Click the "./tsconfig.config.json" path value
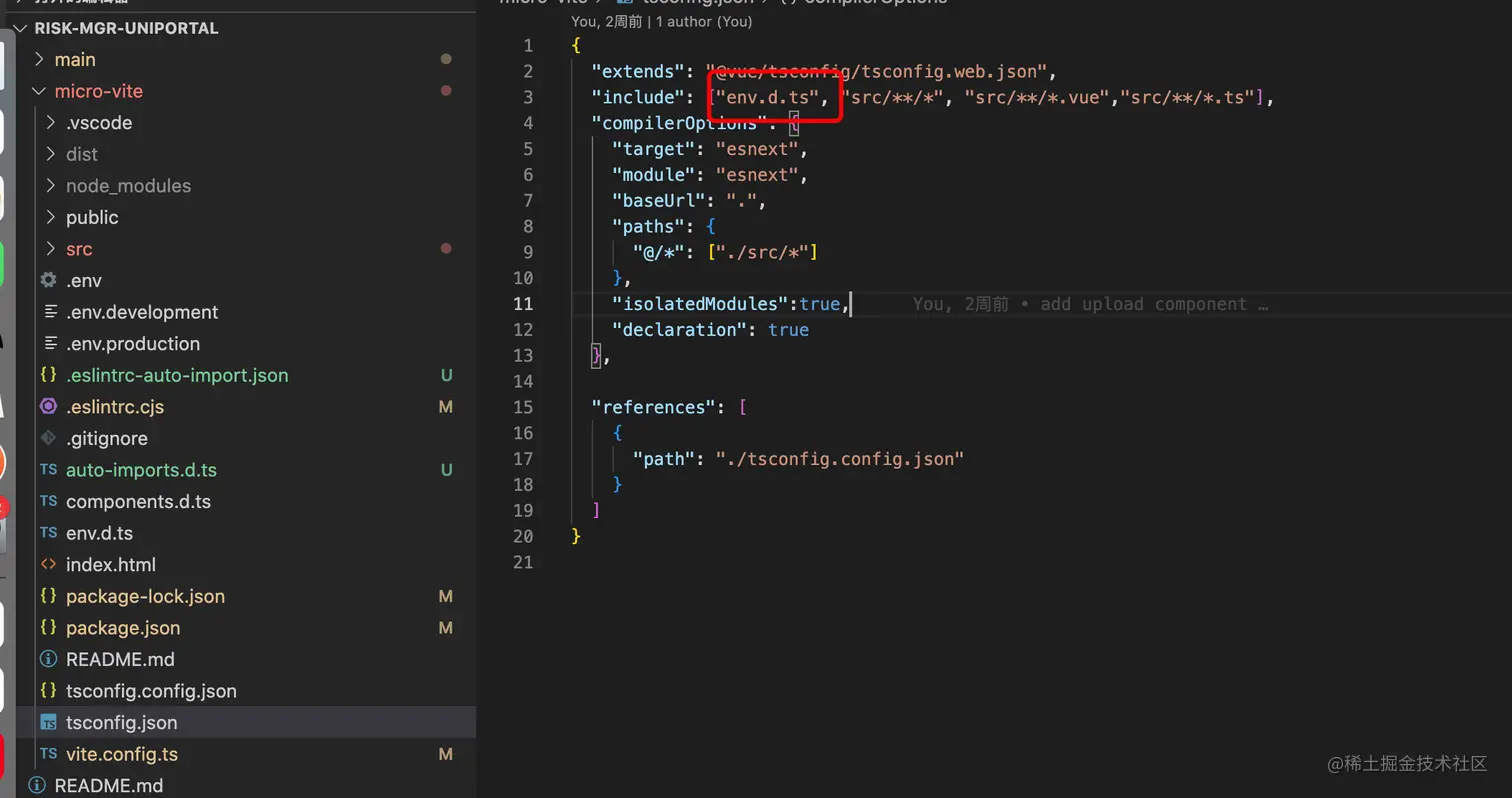Image resolution: width=1512 pixels, height=798 pixels. click(x=839, y=459)
